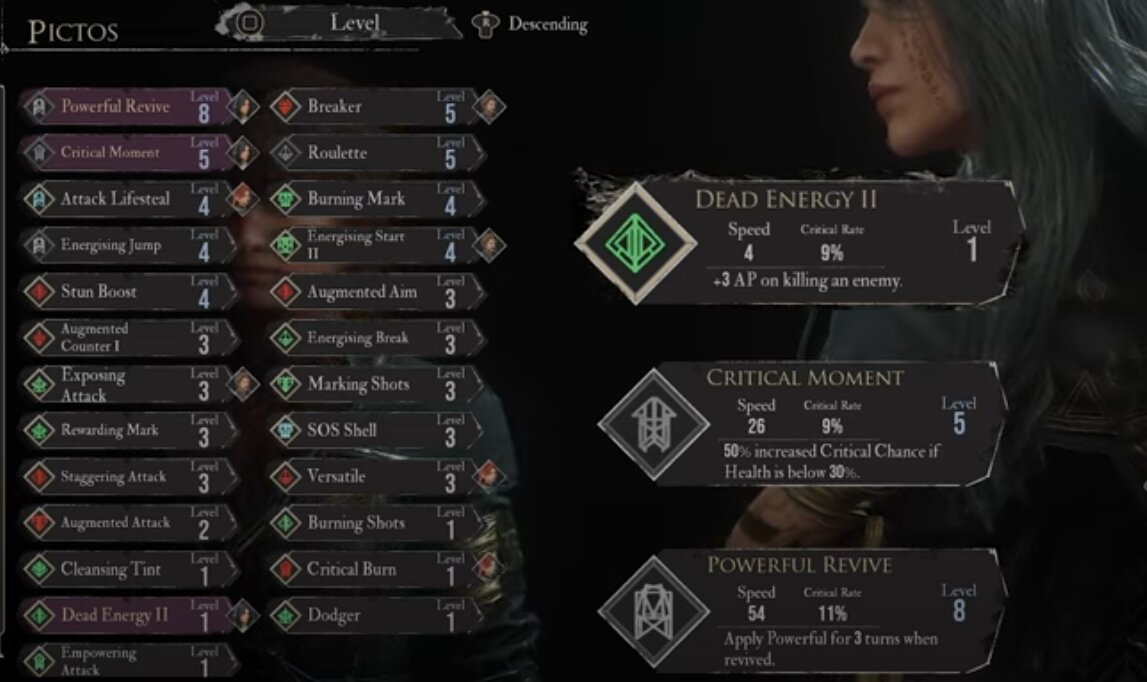Click the SOS Shell blue icon
This screenshot has height=682, width=1147.
(285, 430)
